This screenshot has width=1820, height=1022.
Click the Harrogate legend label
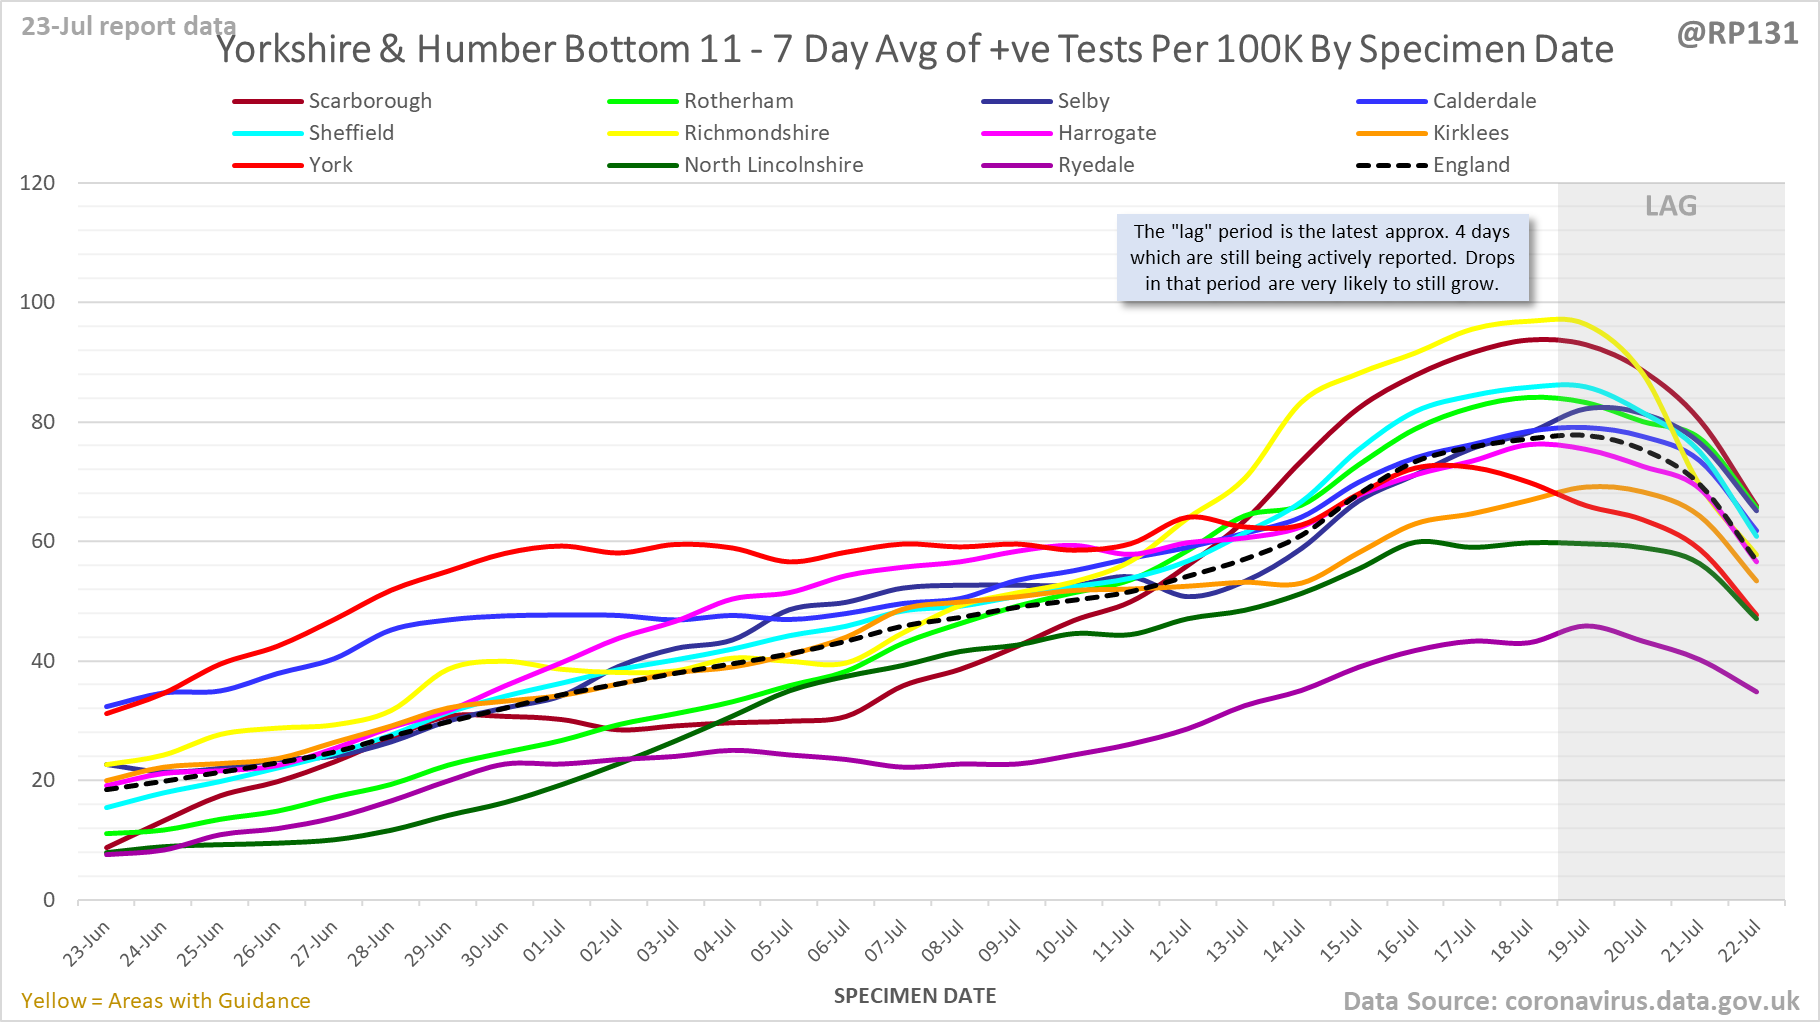point(1106,133)
